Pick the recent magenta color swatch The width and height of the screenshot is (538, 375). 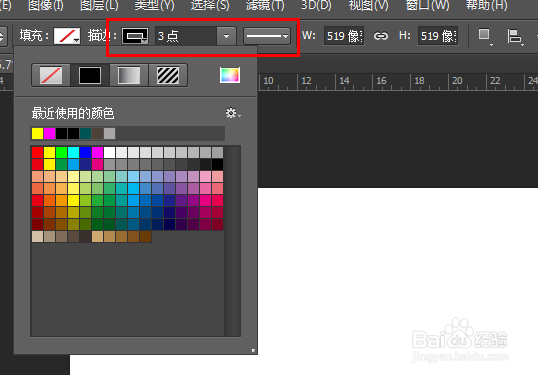pyautogui.click(x=49, y=133)
